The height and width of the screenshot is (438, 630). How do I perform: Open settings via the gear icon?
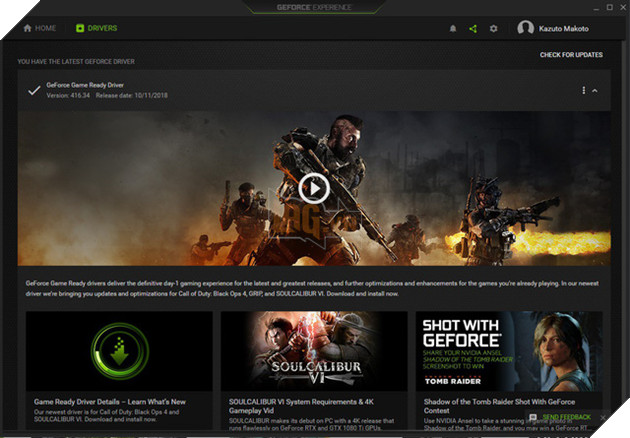coord(493,29)
